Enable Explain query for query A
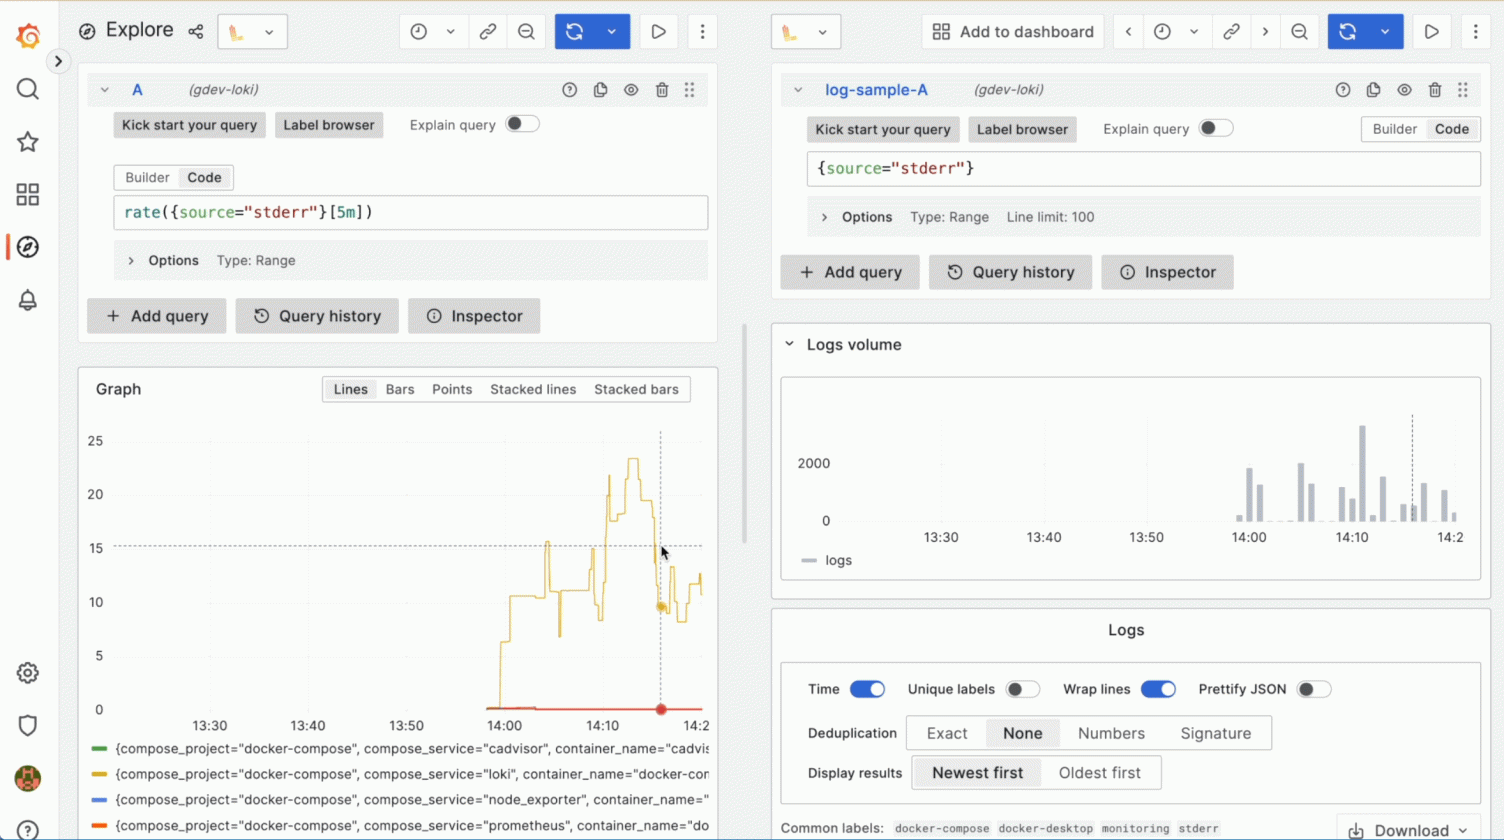The width and height of the screenshot is (1504, 840). click(522, 125)
